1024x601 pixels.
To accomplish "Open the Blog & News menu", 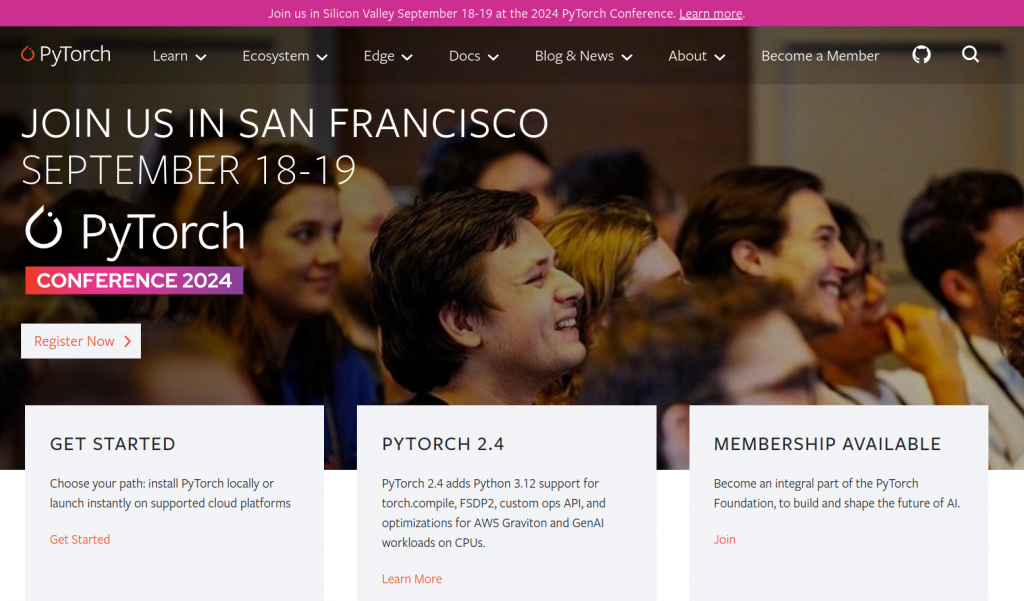I will coord(583,56).
